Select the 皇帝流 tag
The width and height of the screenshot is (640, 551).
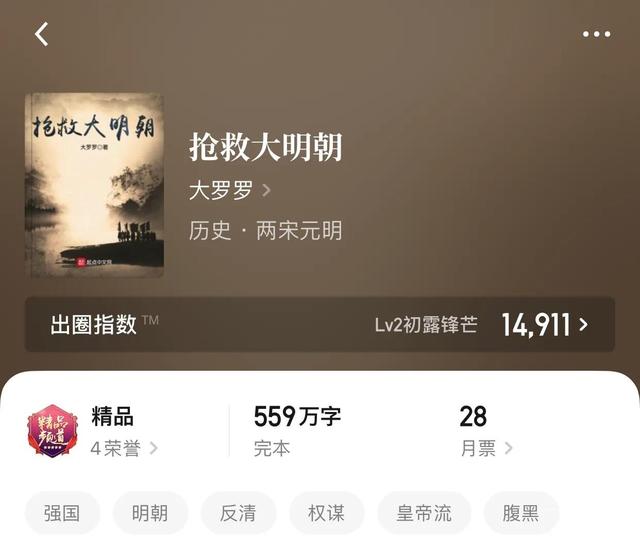click(424, 513)
